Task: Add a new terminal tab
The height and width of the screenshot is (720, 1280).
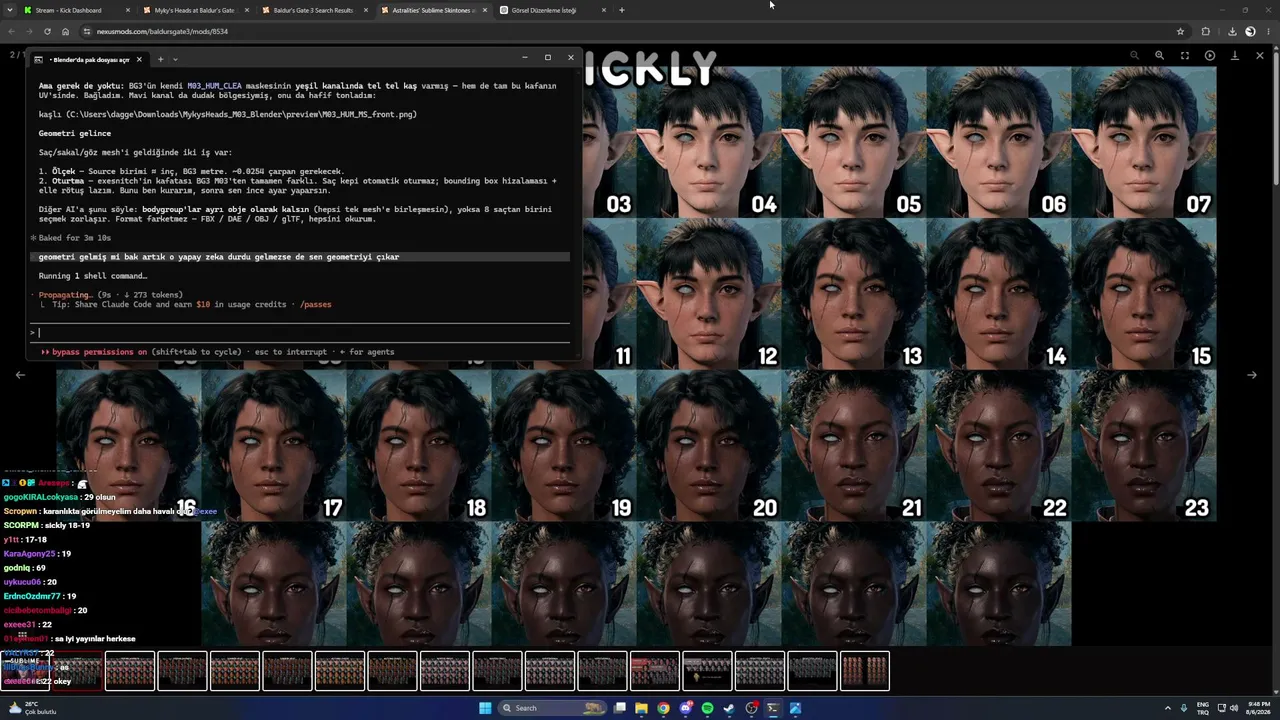Action: click(160, 59)
